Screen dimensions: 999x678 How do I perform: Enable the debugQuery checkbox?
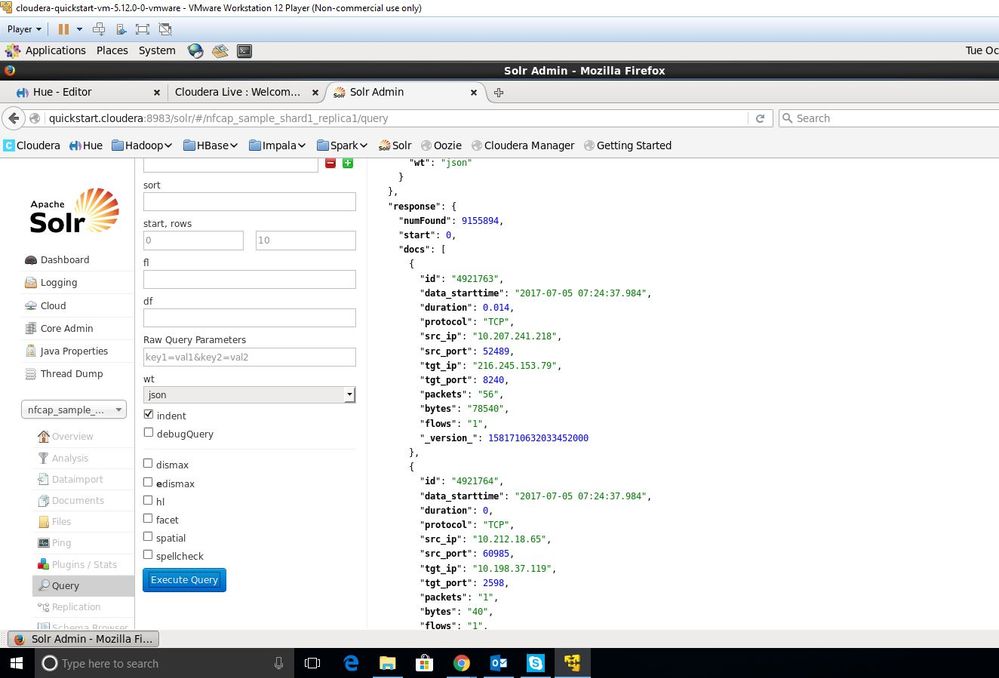(148, 433)
